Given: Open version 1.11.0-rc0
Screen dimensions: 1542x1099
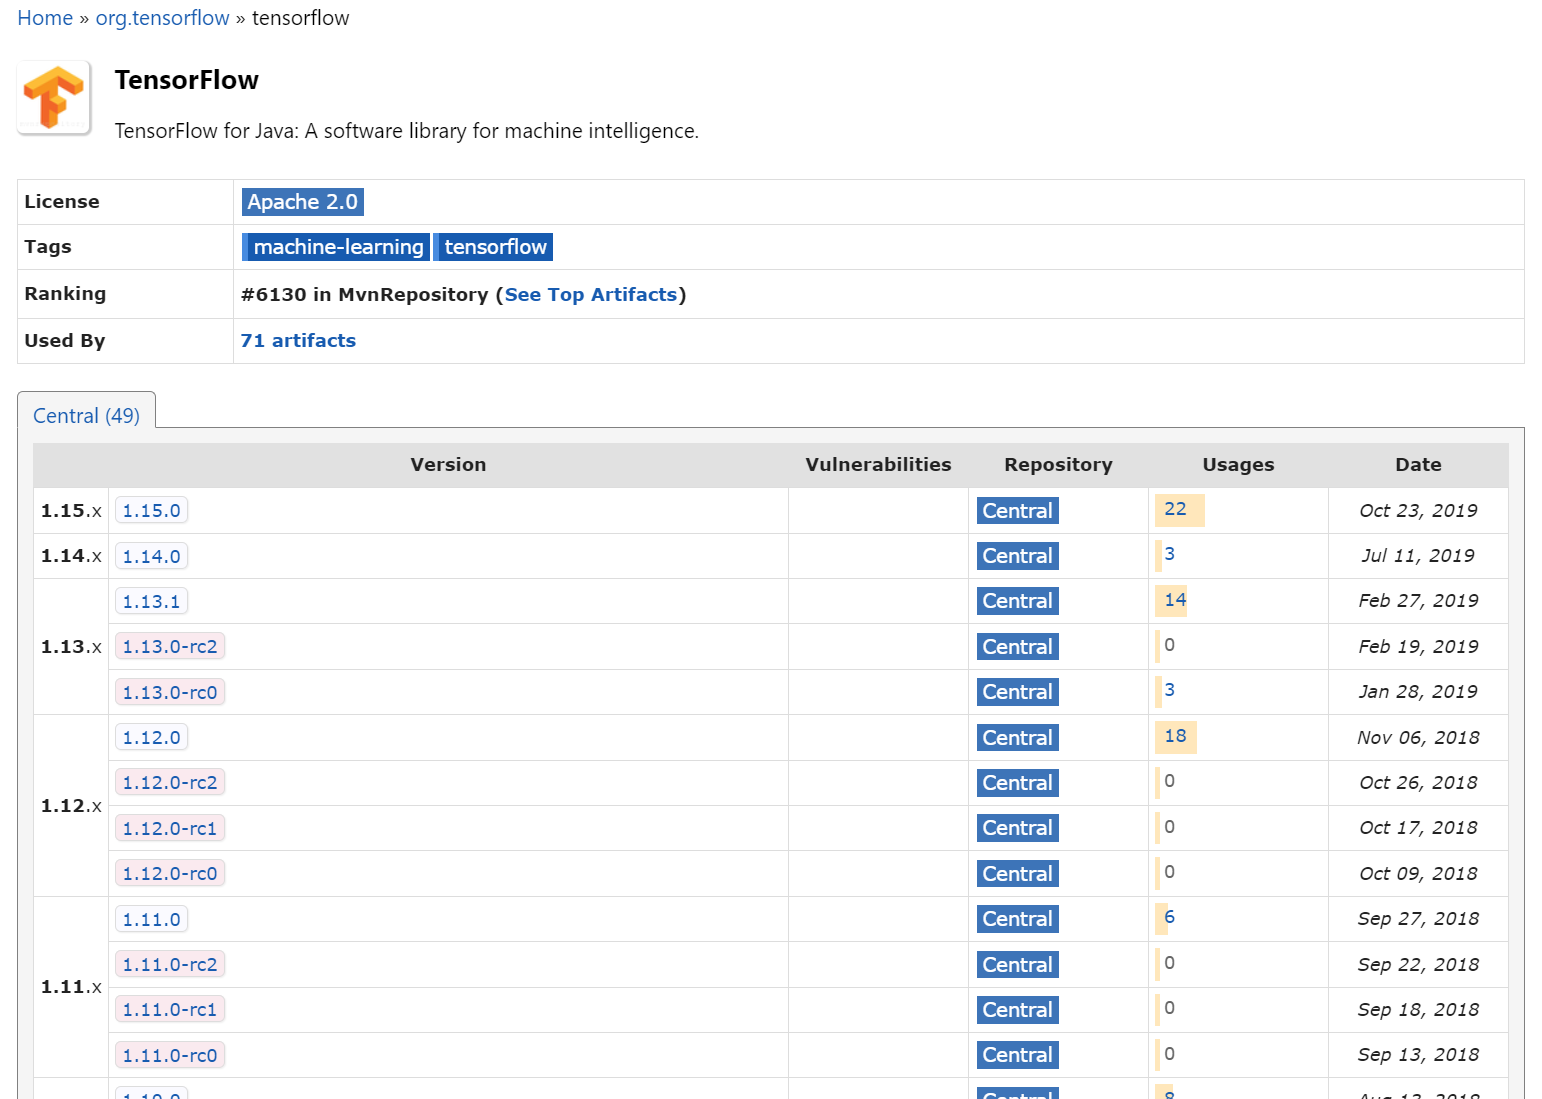Looking at the screenshot, I should tap(170, 1055).
